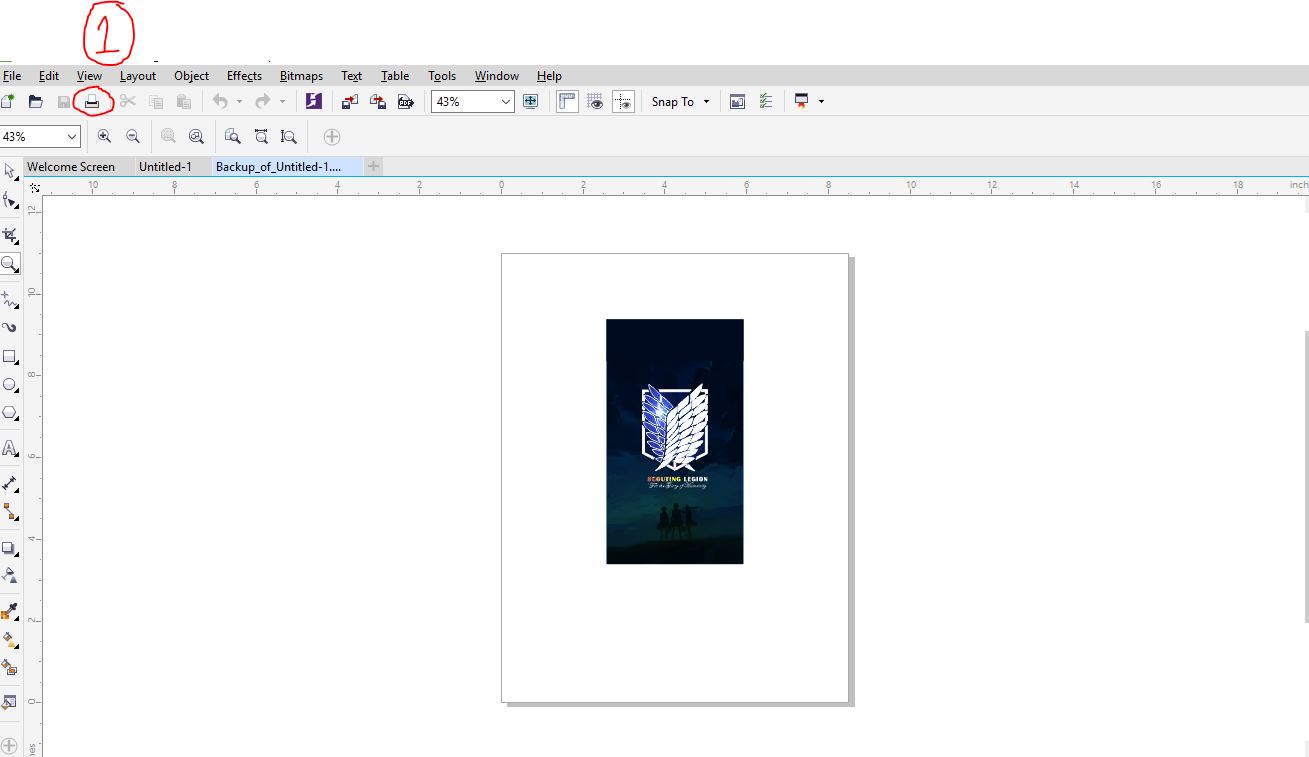Toggle the rulers visibility
Image resolution: width=1309 pixels, height=757 pixels.
[x=567, y=101]
